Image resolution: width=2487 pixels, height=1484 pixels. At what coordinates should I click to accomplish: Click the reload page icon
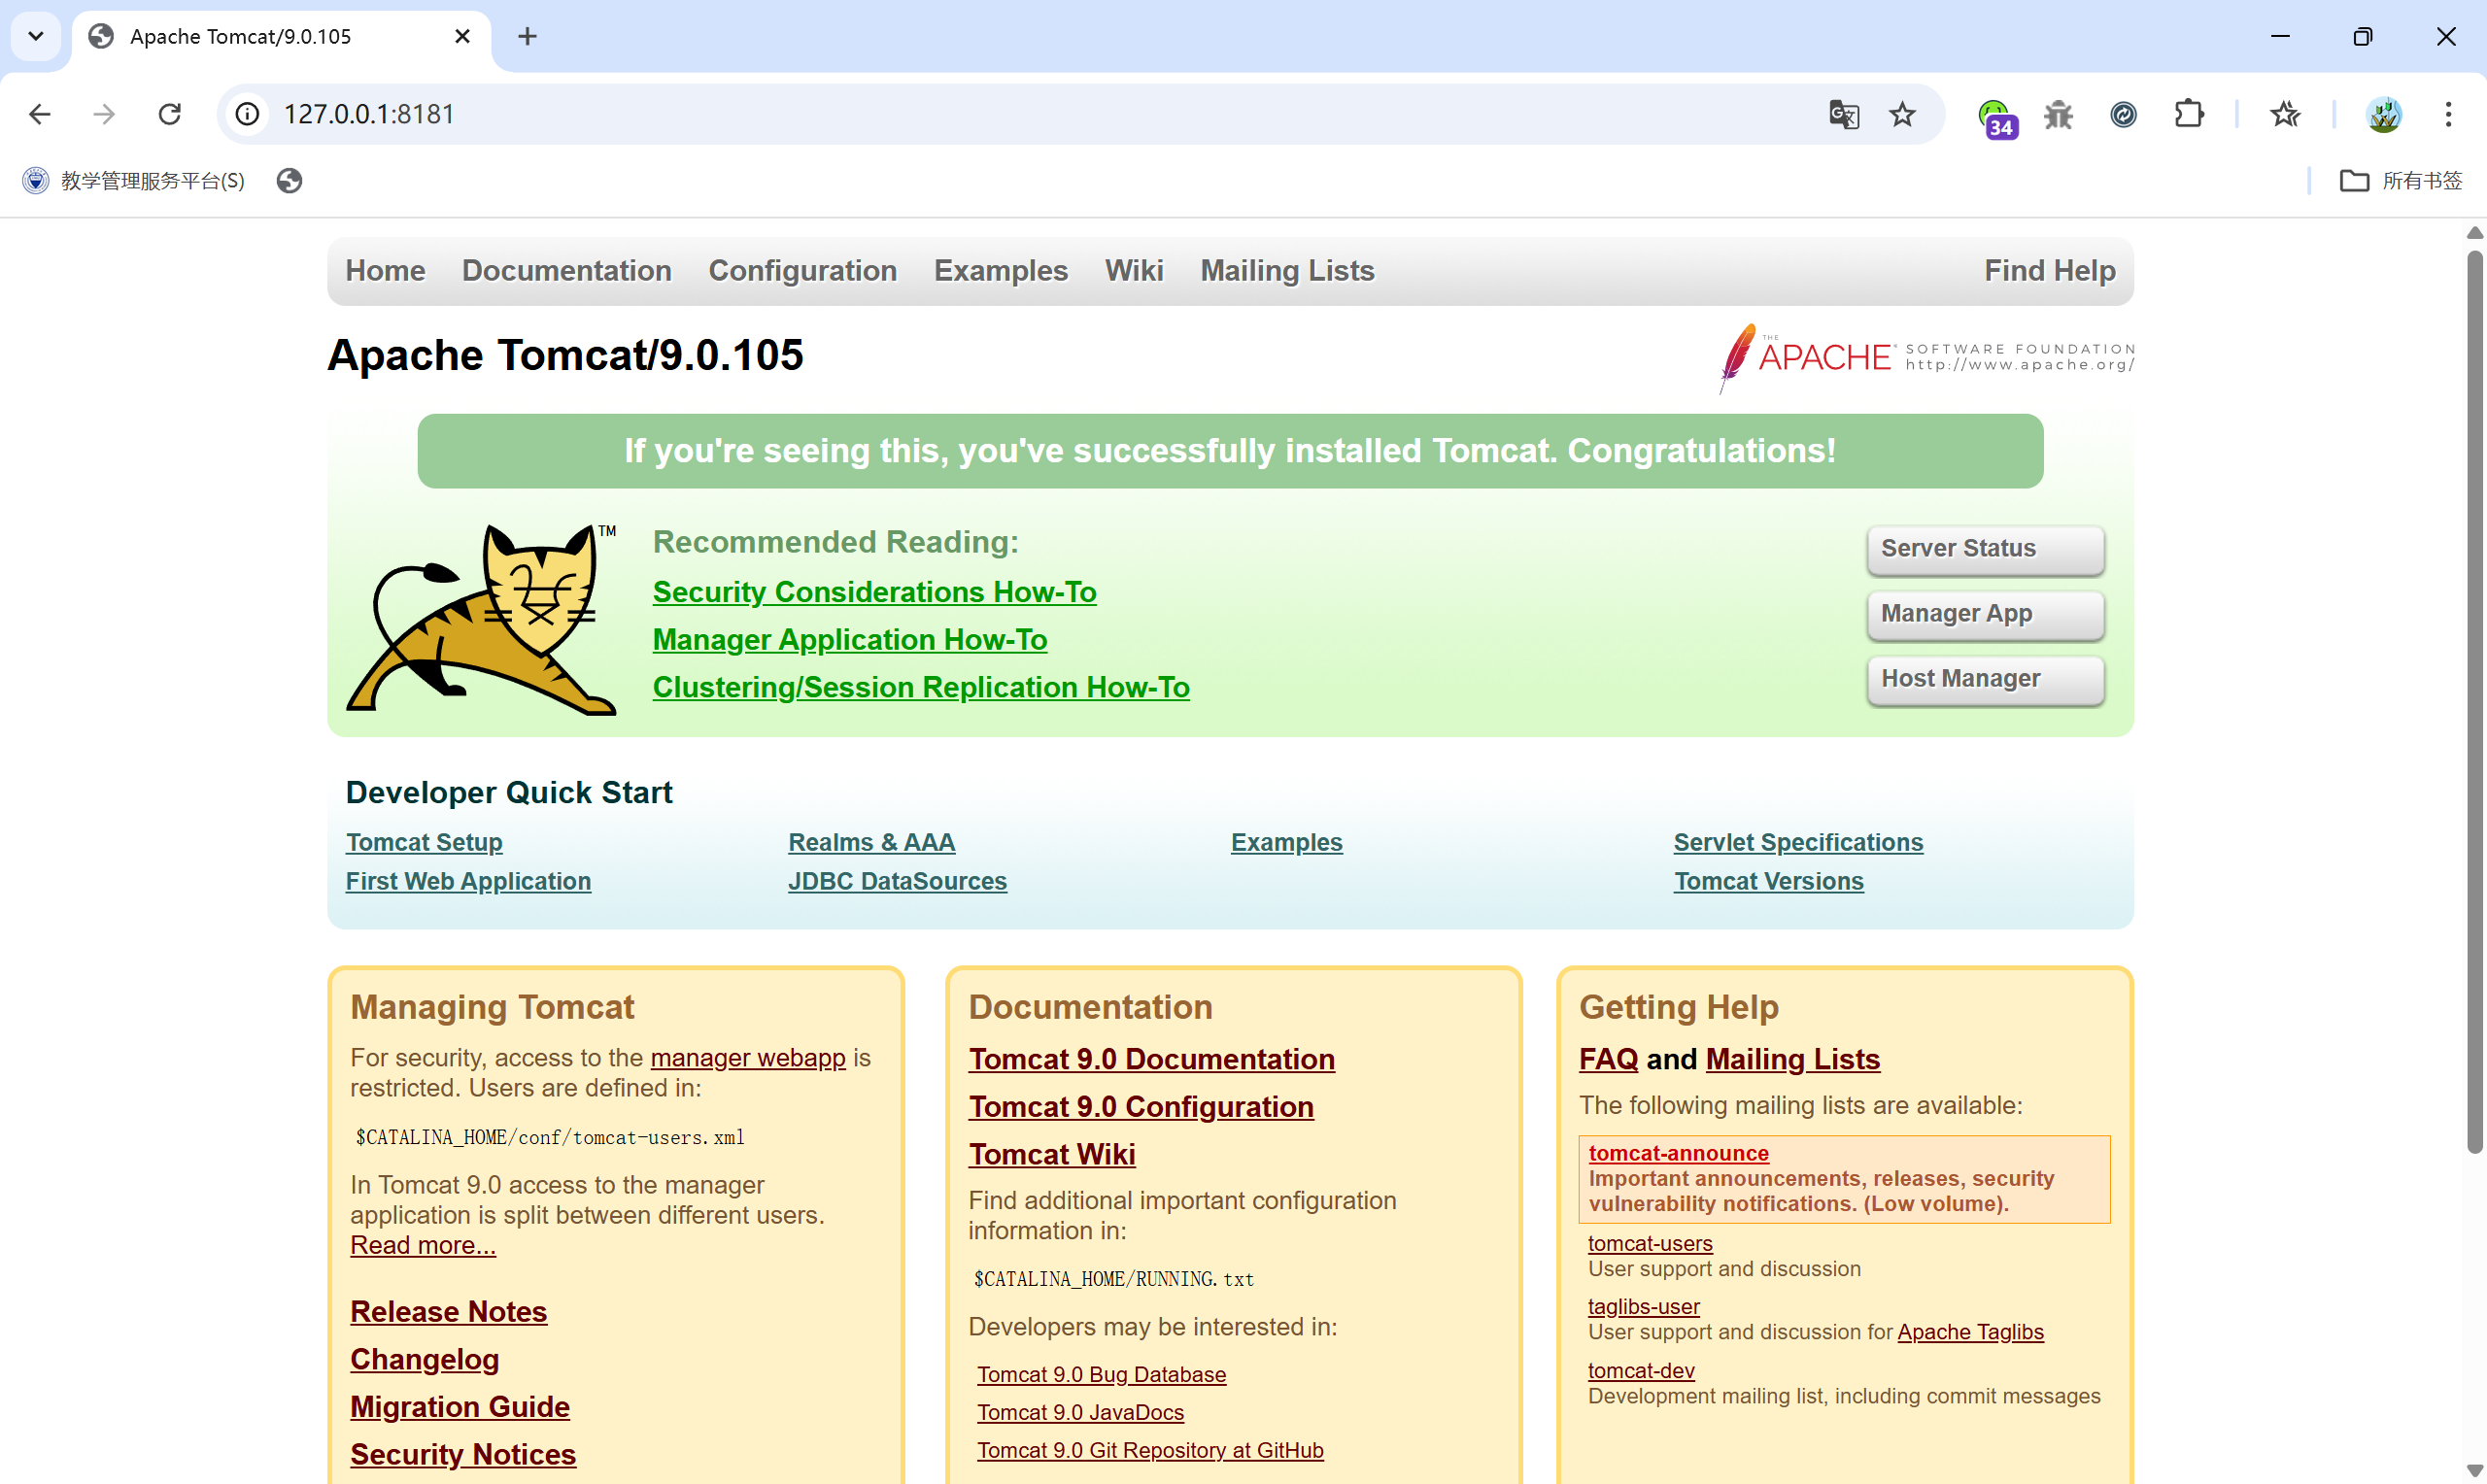pyautogui.click(x=170, y=114)
